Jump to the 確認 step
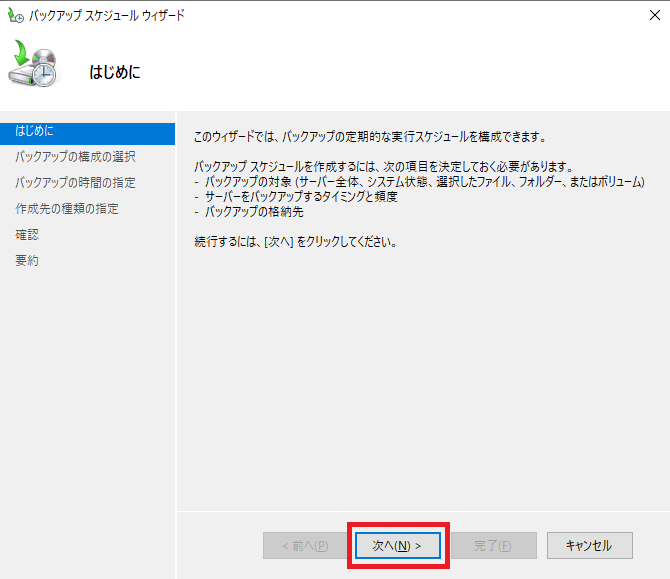Screen dimensions: 670x579 [x=27, y=235]
